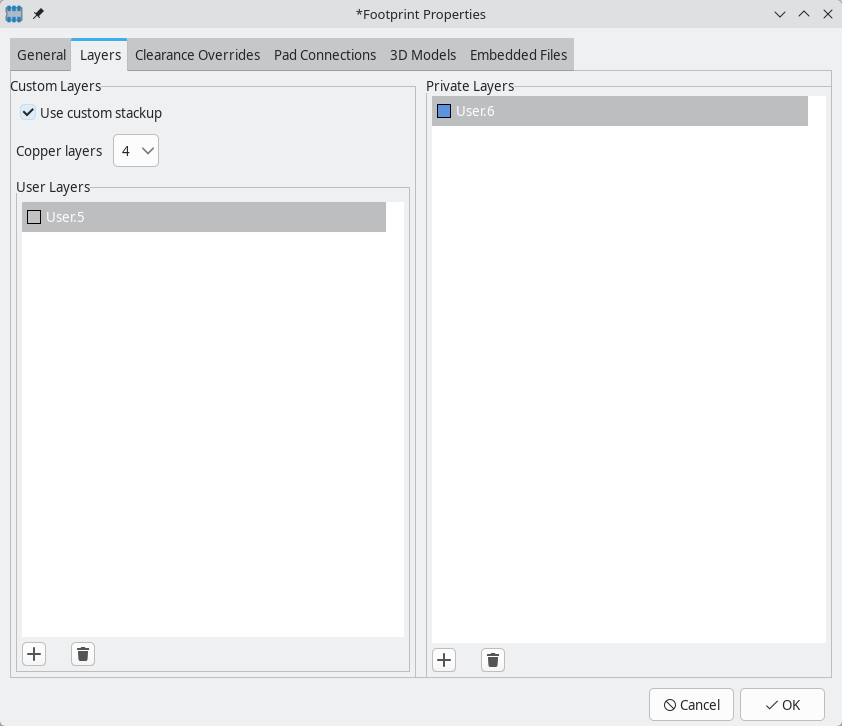The height and width of the screenshot is (726, 842).
Task: Confirm changes with the OK button
Action: pyautogui.click(x=782, y=704)
